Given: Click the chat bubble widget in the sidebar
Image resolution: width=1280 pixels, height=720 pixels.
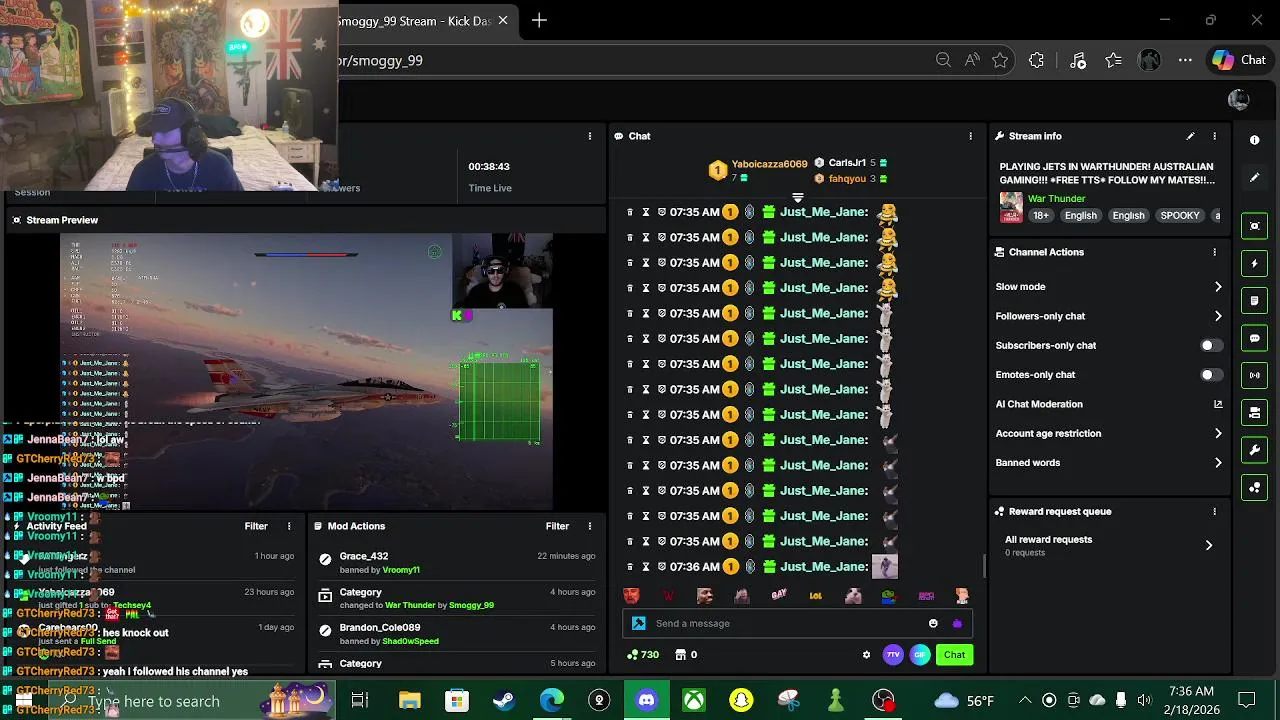Looking at the screenshot, I should tap(1255, 338).
